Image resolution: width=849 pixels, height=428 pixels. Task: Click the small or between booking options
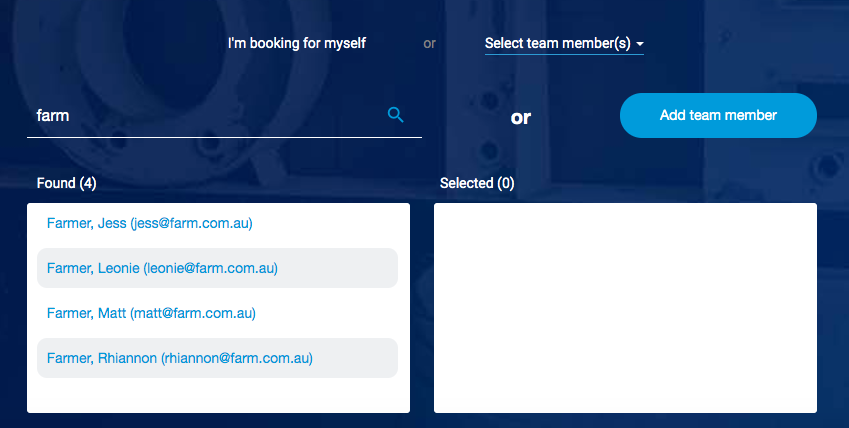coord(429,44)
